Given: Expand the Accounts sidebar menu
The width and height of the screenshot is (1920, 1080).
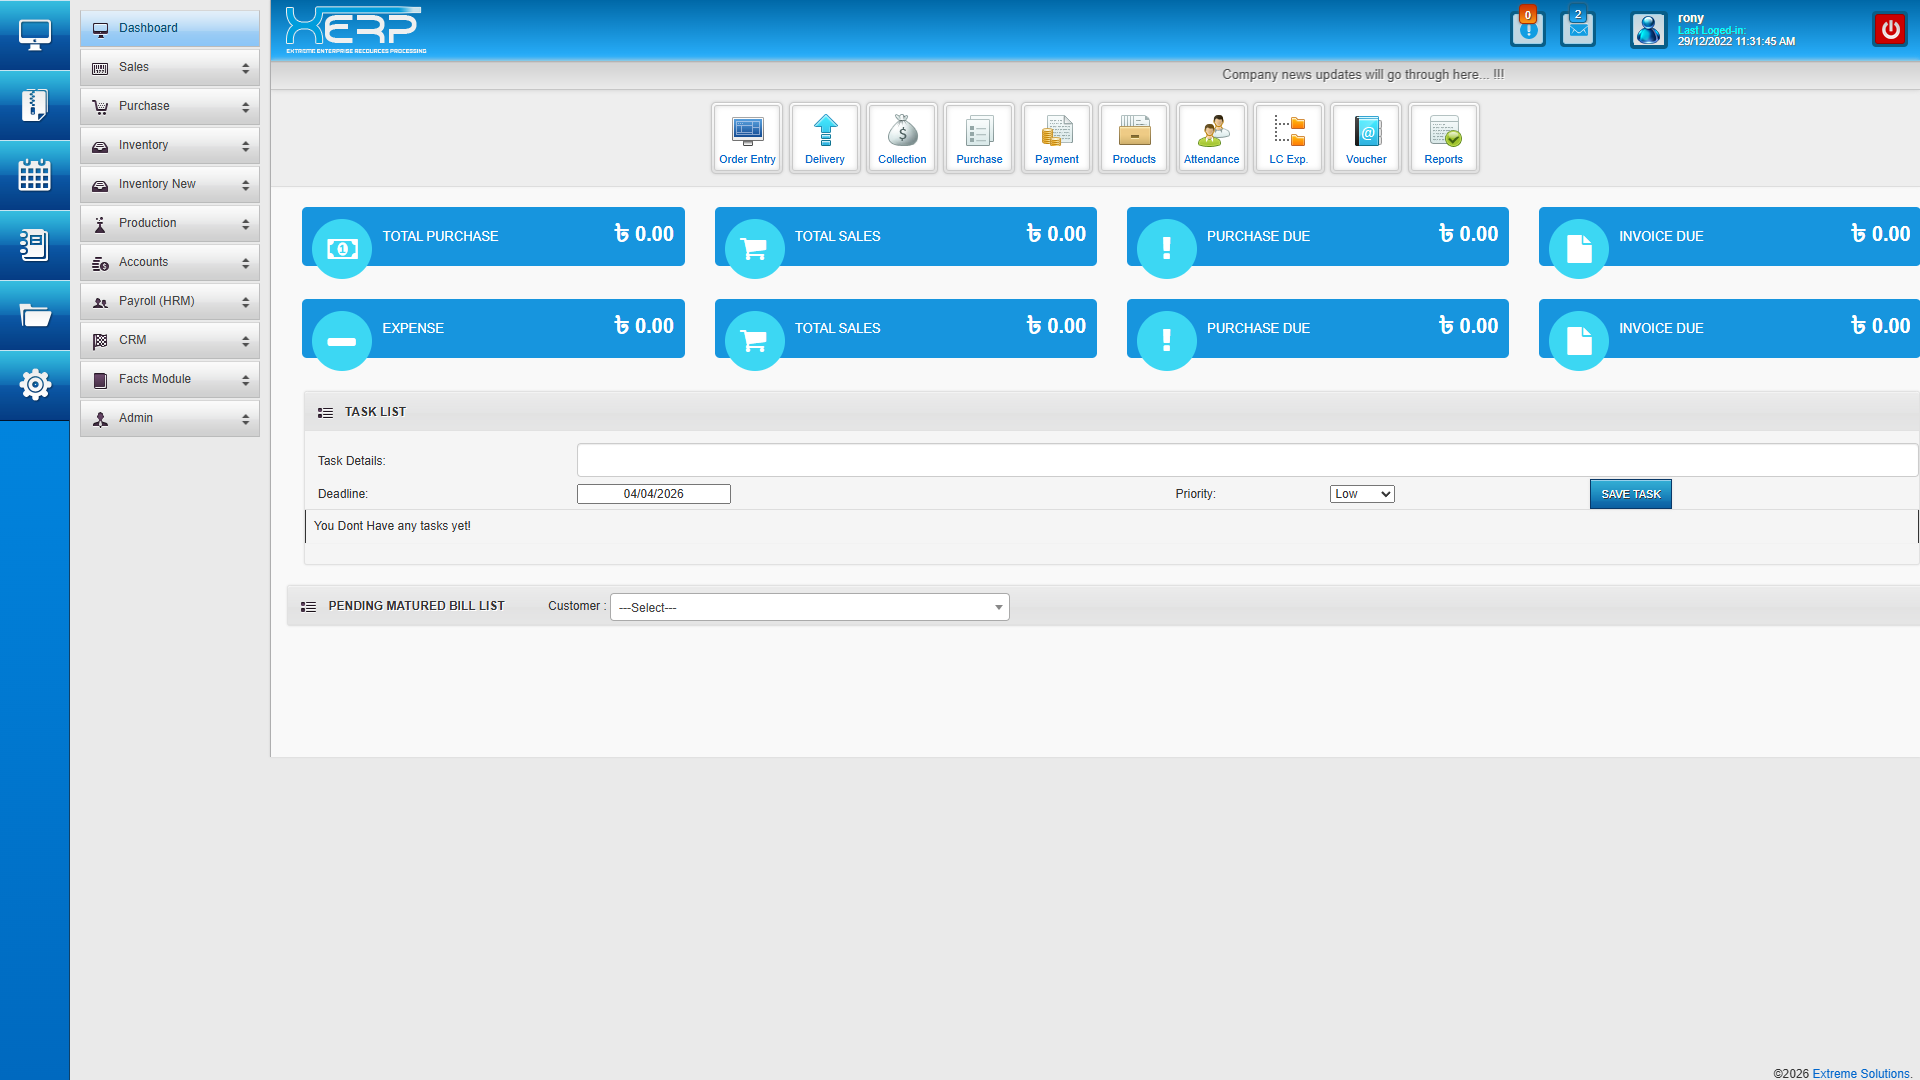Looking at the screenshot, I should click(170, 262).
